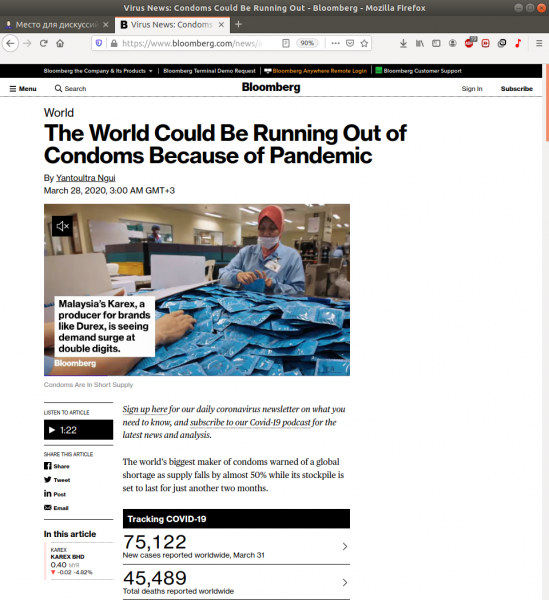Click the condom factory video thumbnail
The image size is (549, 600).
[197, 290]
